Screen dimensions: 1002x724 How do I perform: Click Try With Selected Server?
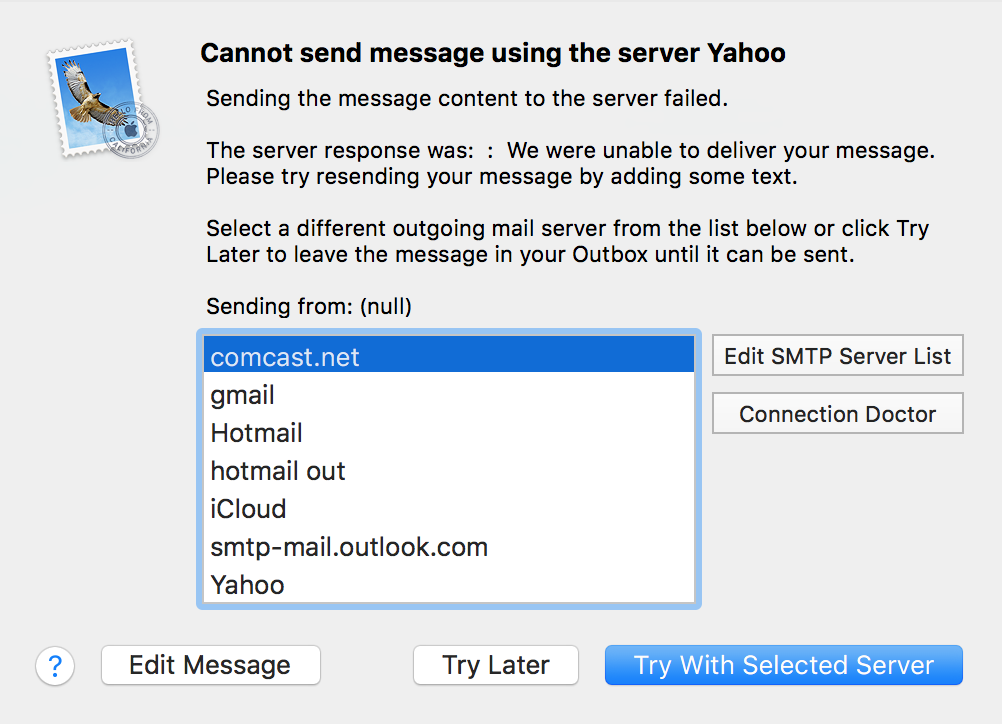pyautogui.click(x=783, y=665)
